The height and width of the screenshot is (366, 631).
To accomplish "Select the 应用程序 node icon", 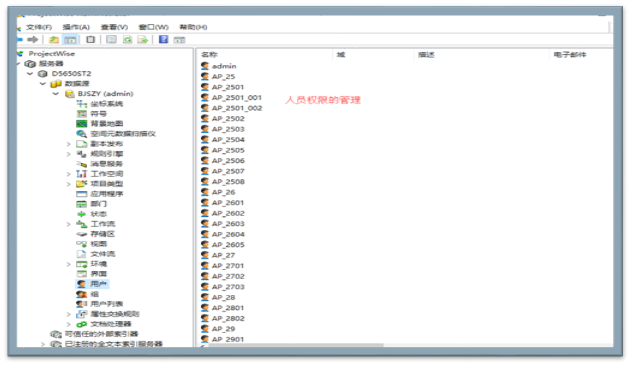I will pos(82,194).
